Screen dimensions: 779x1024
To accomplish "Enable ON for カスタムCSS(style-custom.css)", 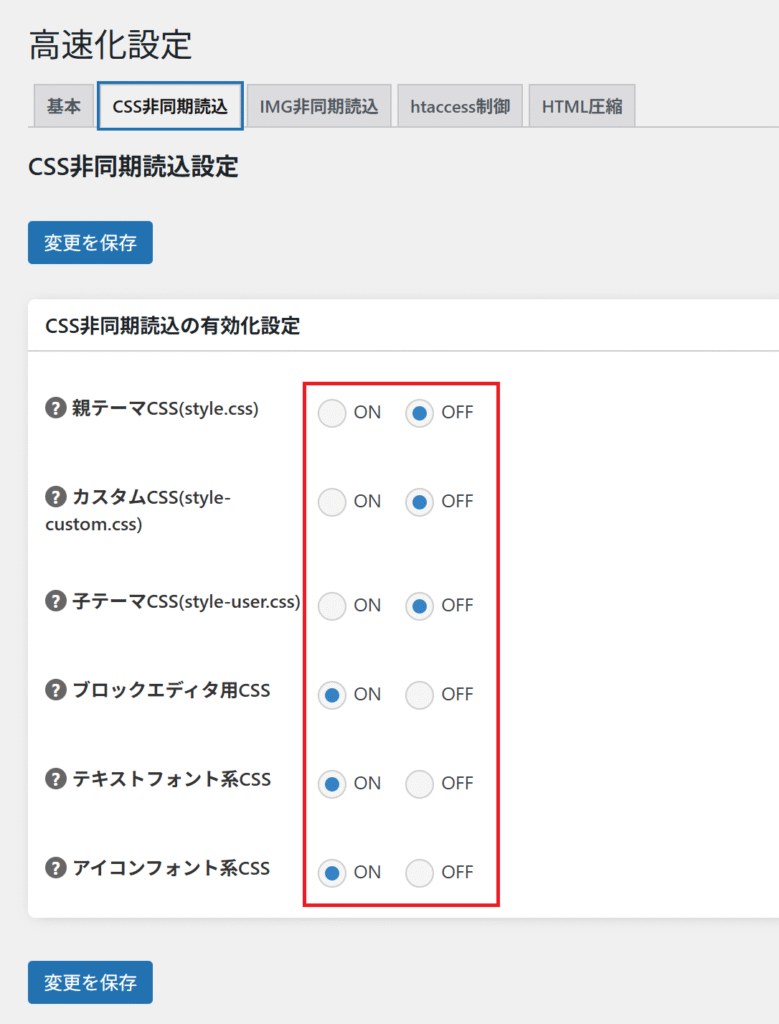I will (332, 502).
